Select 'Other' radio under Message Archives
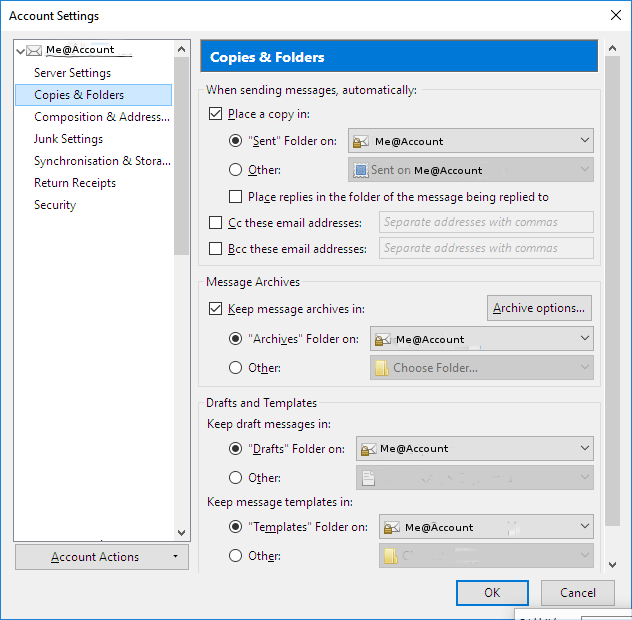The width and height of the screenshot is (632, 620). pyautogui.click(x=236, y=367)
